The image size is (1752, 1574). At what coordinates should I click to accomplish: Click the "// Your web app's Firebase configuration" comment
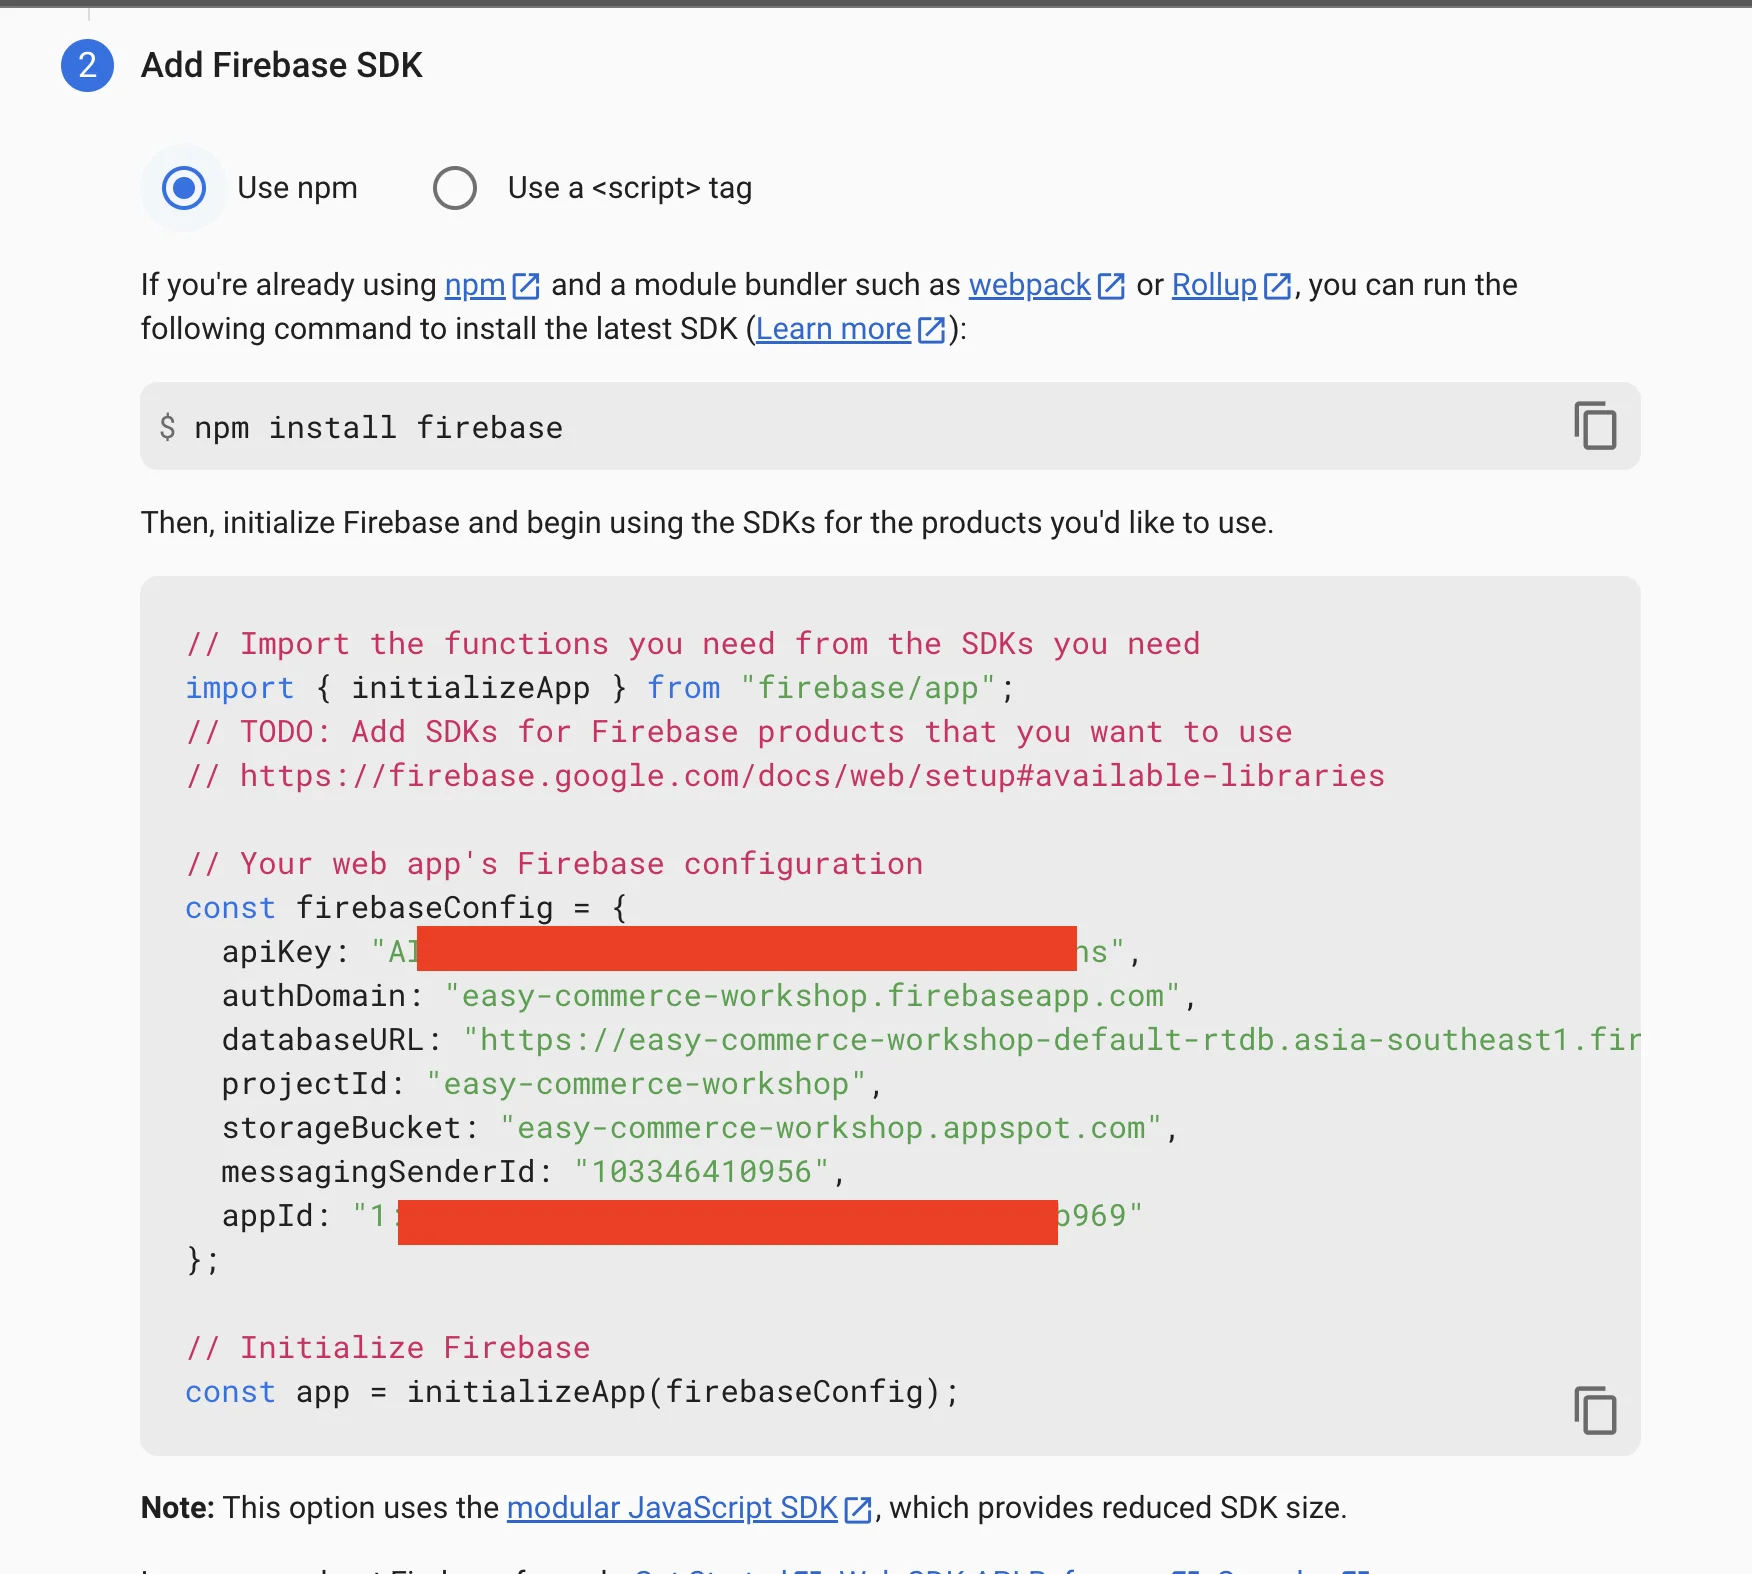555,864
